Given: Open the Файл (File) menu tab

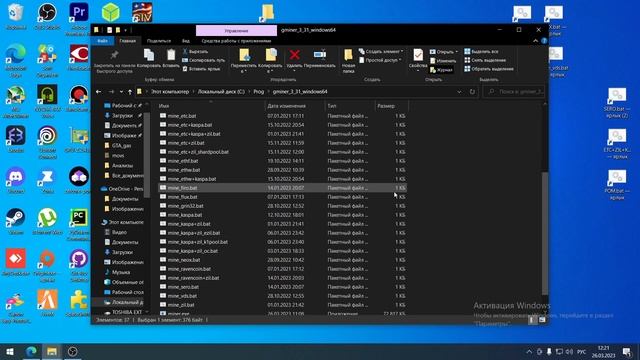Looking at the screenshot, I should (102, 41).
